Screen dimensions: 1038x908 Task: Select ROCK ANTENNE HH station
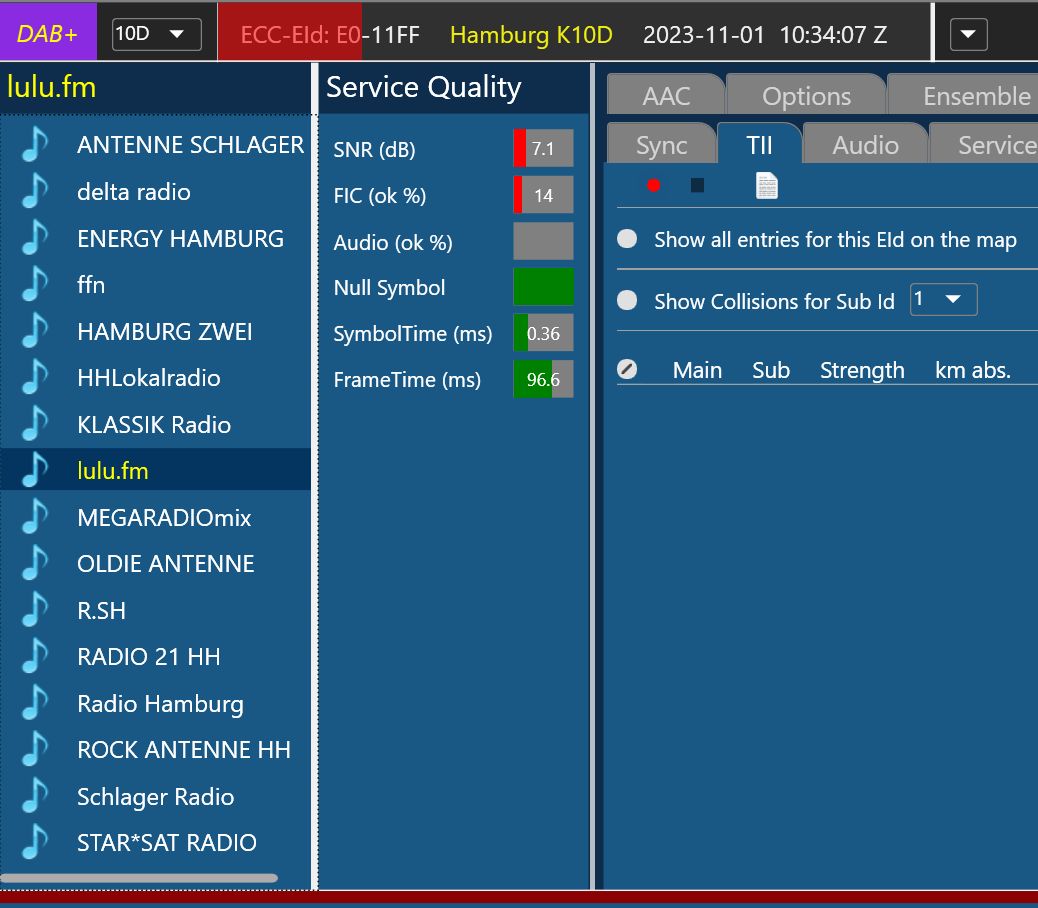click(183, 750)
